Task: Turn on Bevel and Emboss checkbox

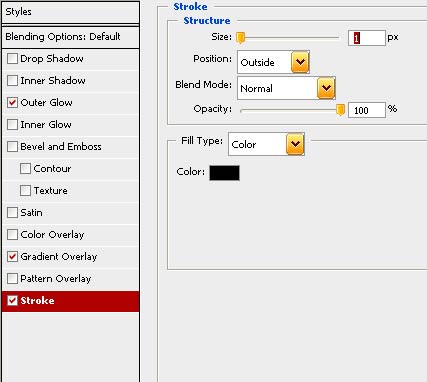Action: pos(12,147)
